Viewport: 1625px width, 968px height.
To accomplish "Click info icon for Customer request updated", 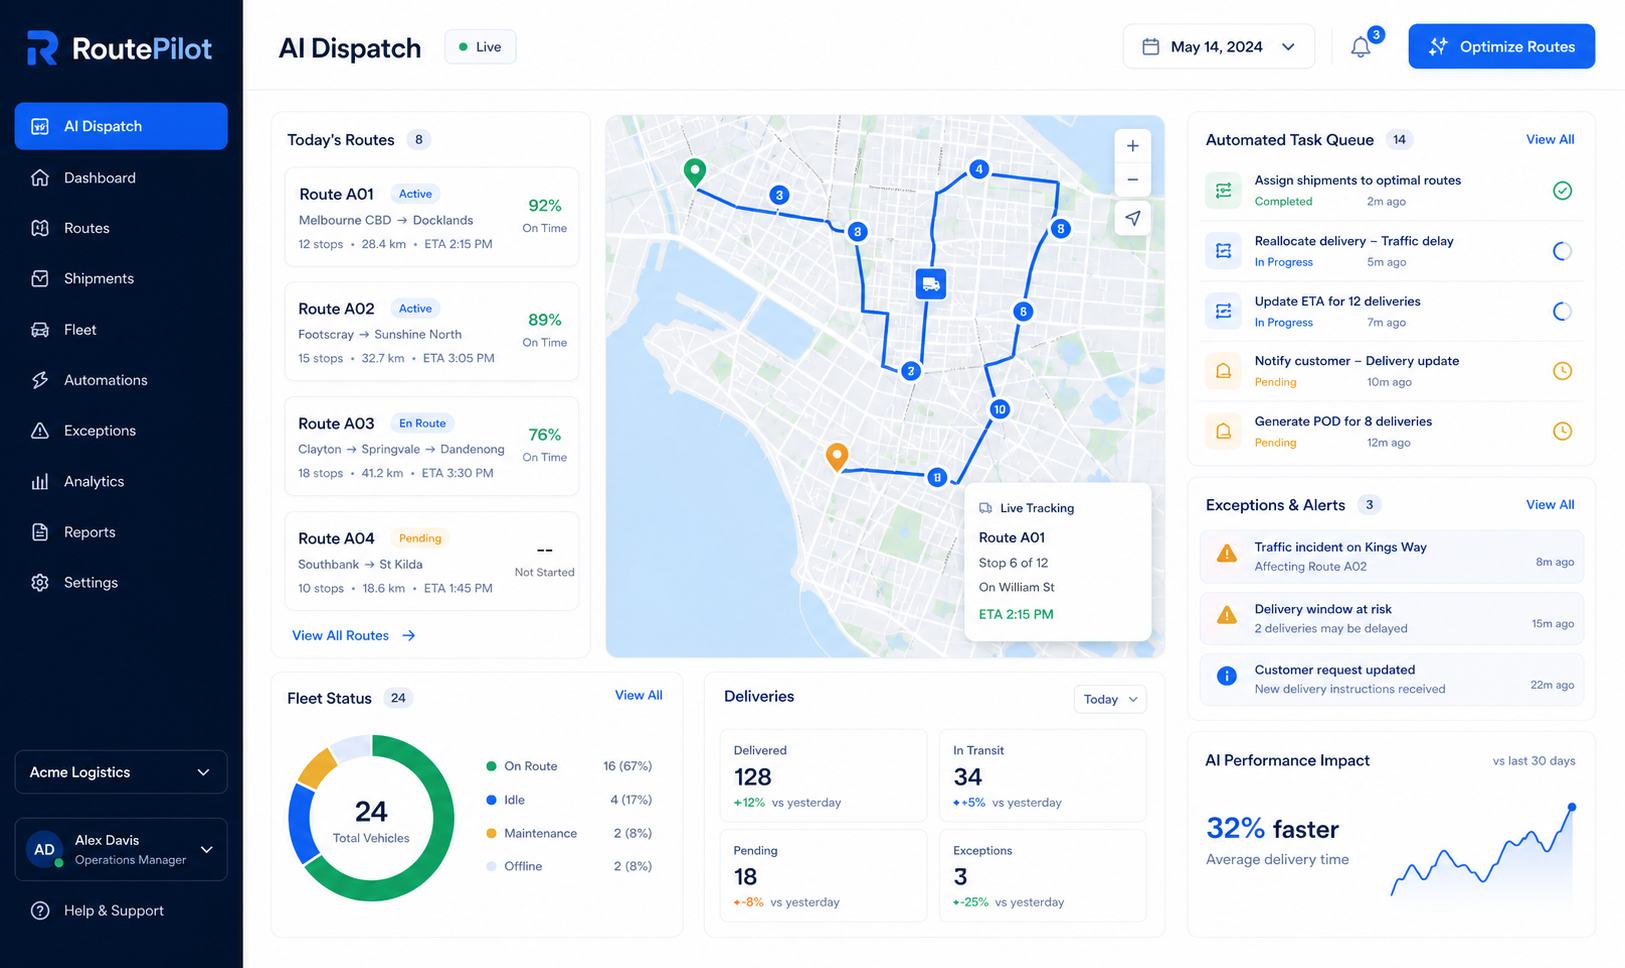I will (1226, 676).
